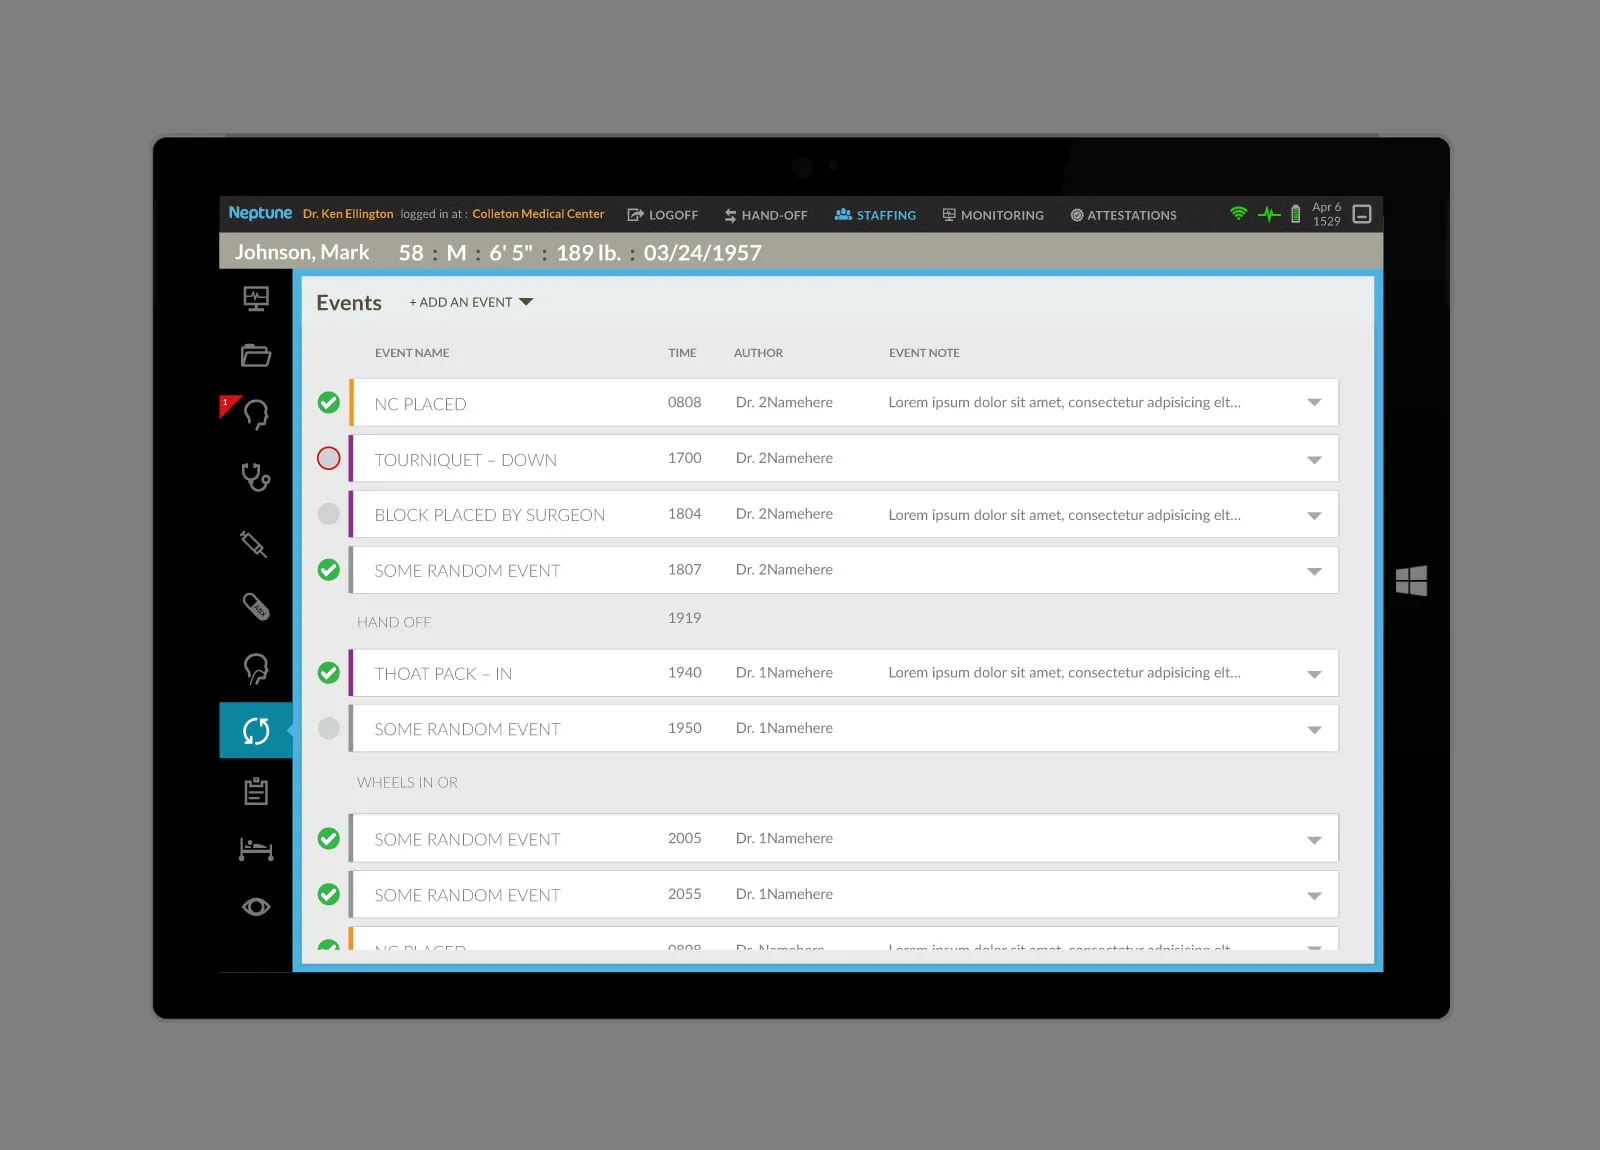This screenshot has width=1600, height=1150.
Task: Click the Neptune logo
Action: (x=260, y=213)
